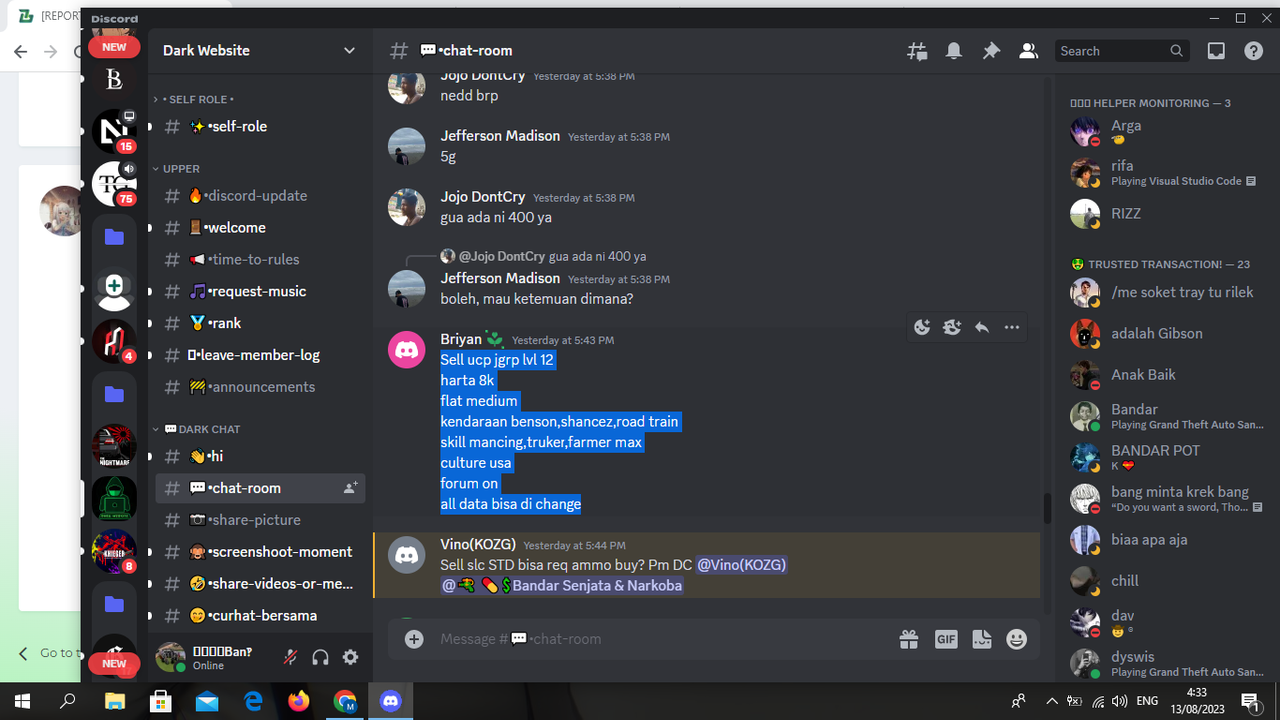Add reaction to Briyan's message
Image resolution: width=1280 pixels, height=720 pixels.
(922, 327)
